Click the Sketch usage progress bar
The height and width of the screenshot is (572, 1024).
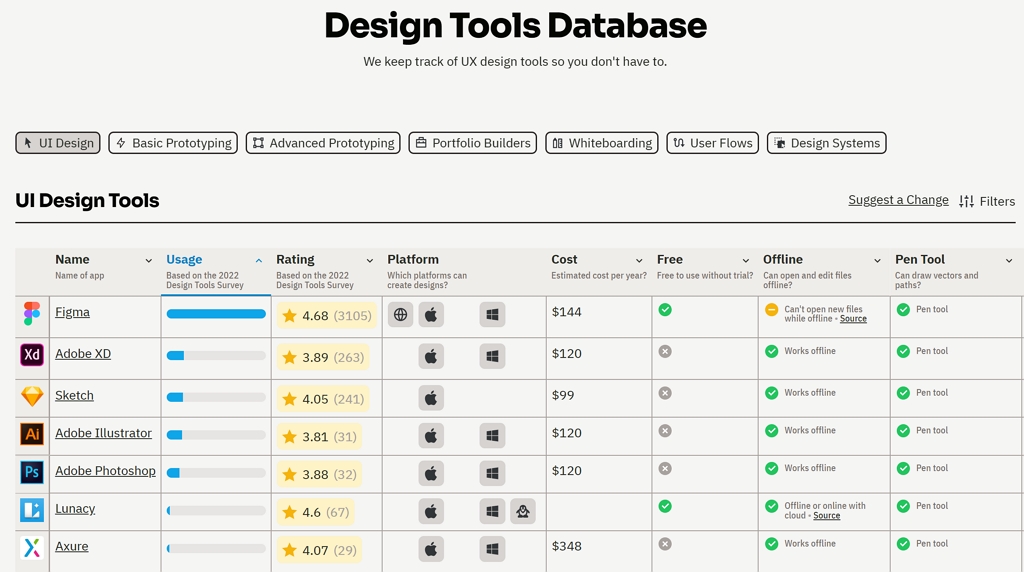(216, 398)
